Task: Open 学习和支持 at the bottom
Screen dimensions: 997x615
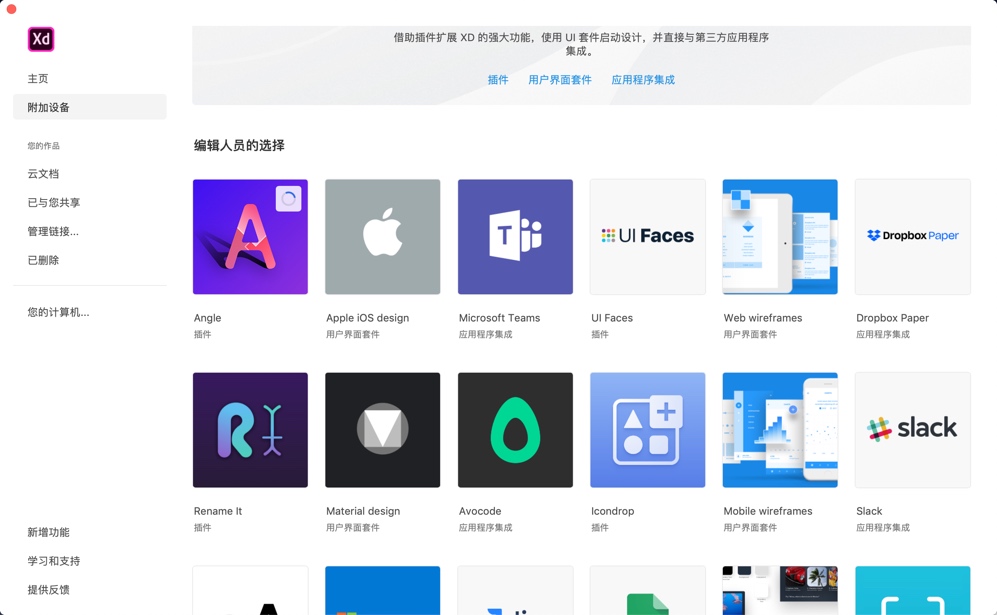Action: [x=52, y=561]
